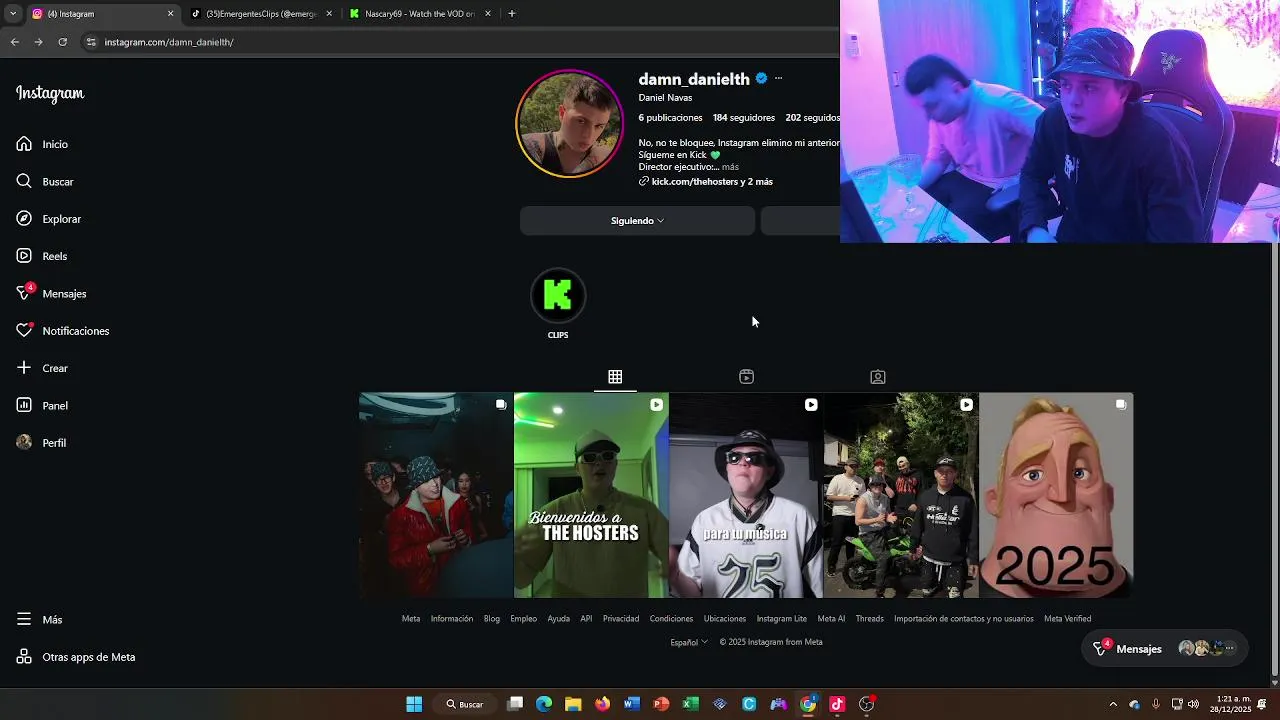View the 184 seguidores list
Screen dimensions: 1280x720
tap(744, 118)
